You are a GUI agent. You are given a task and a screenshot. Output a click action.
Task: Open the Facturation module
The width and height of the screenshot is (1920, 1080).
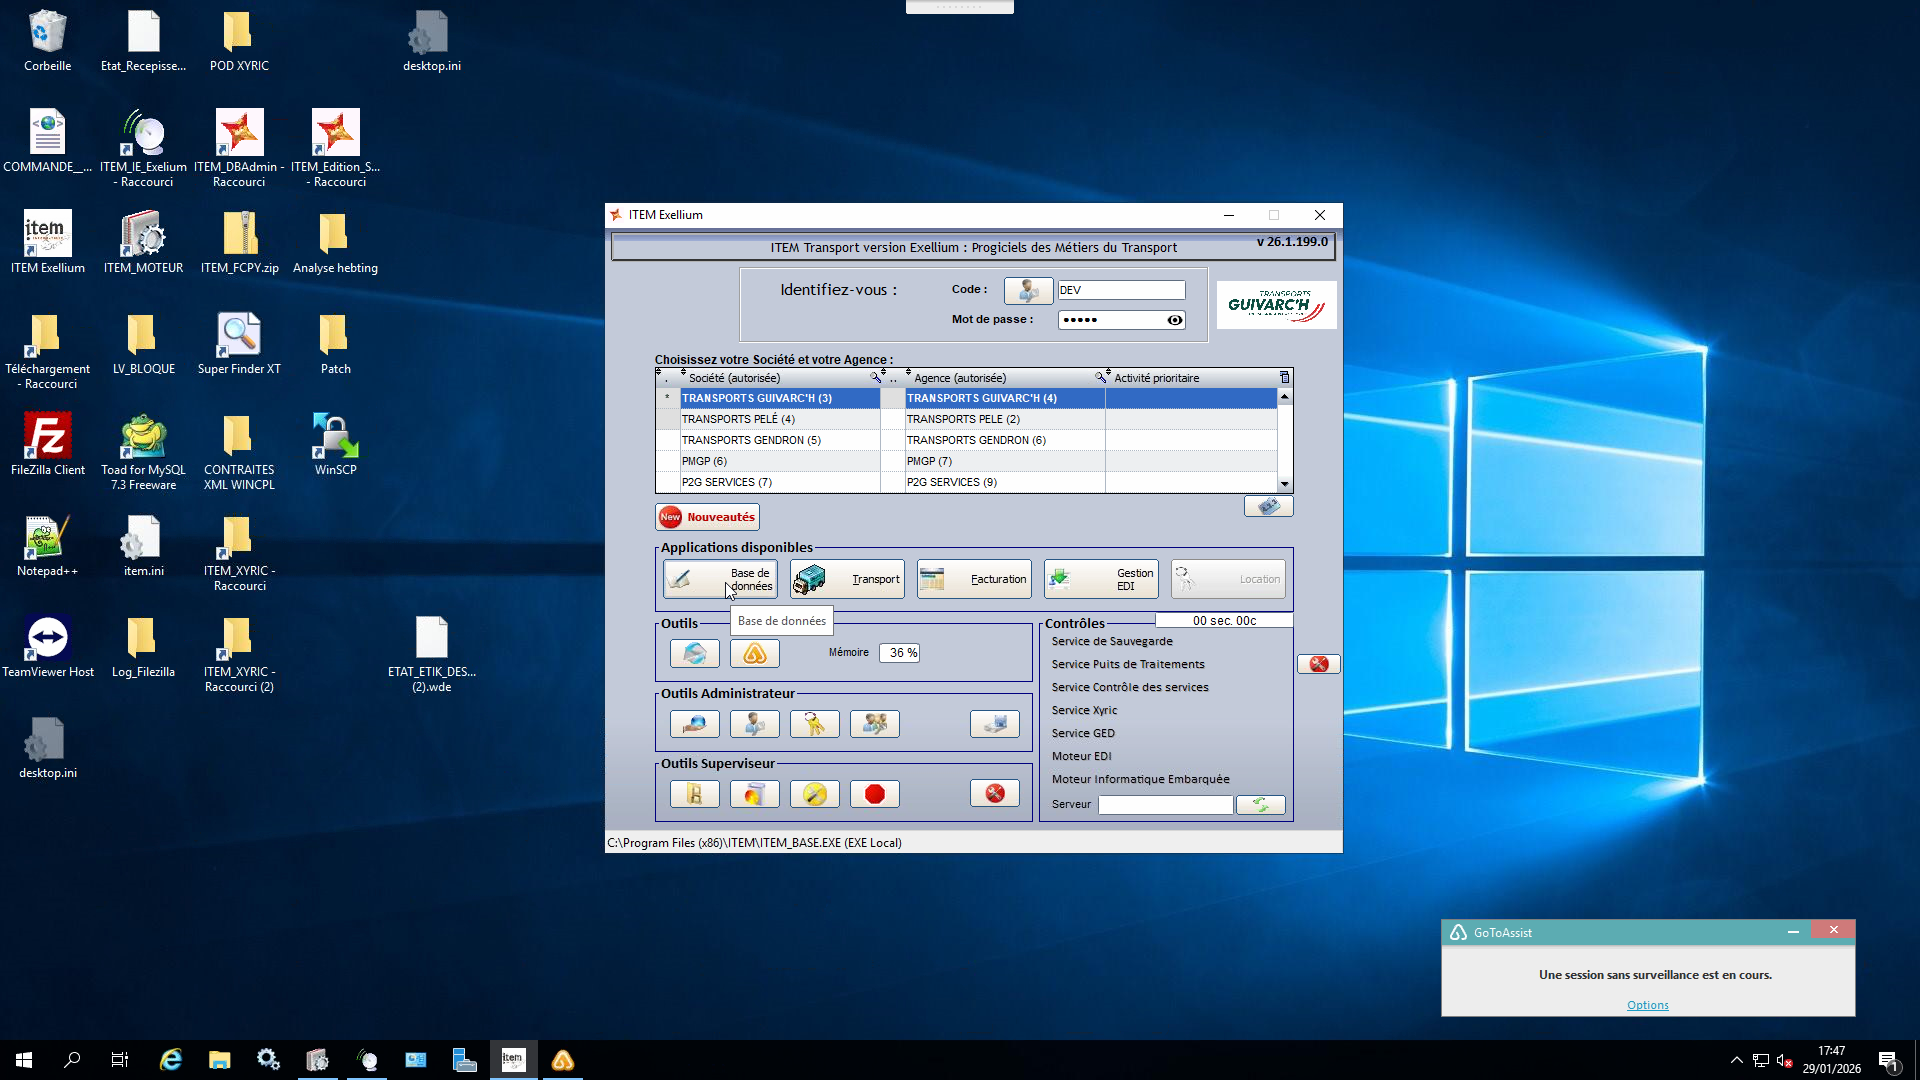pyautogui.click(x=974, y=579)
